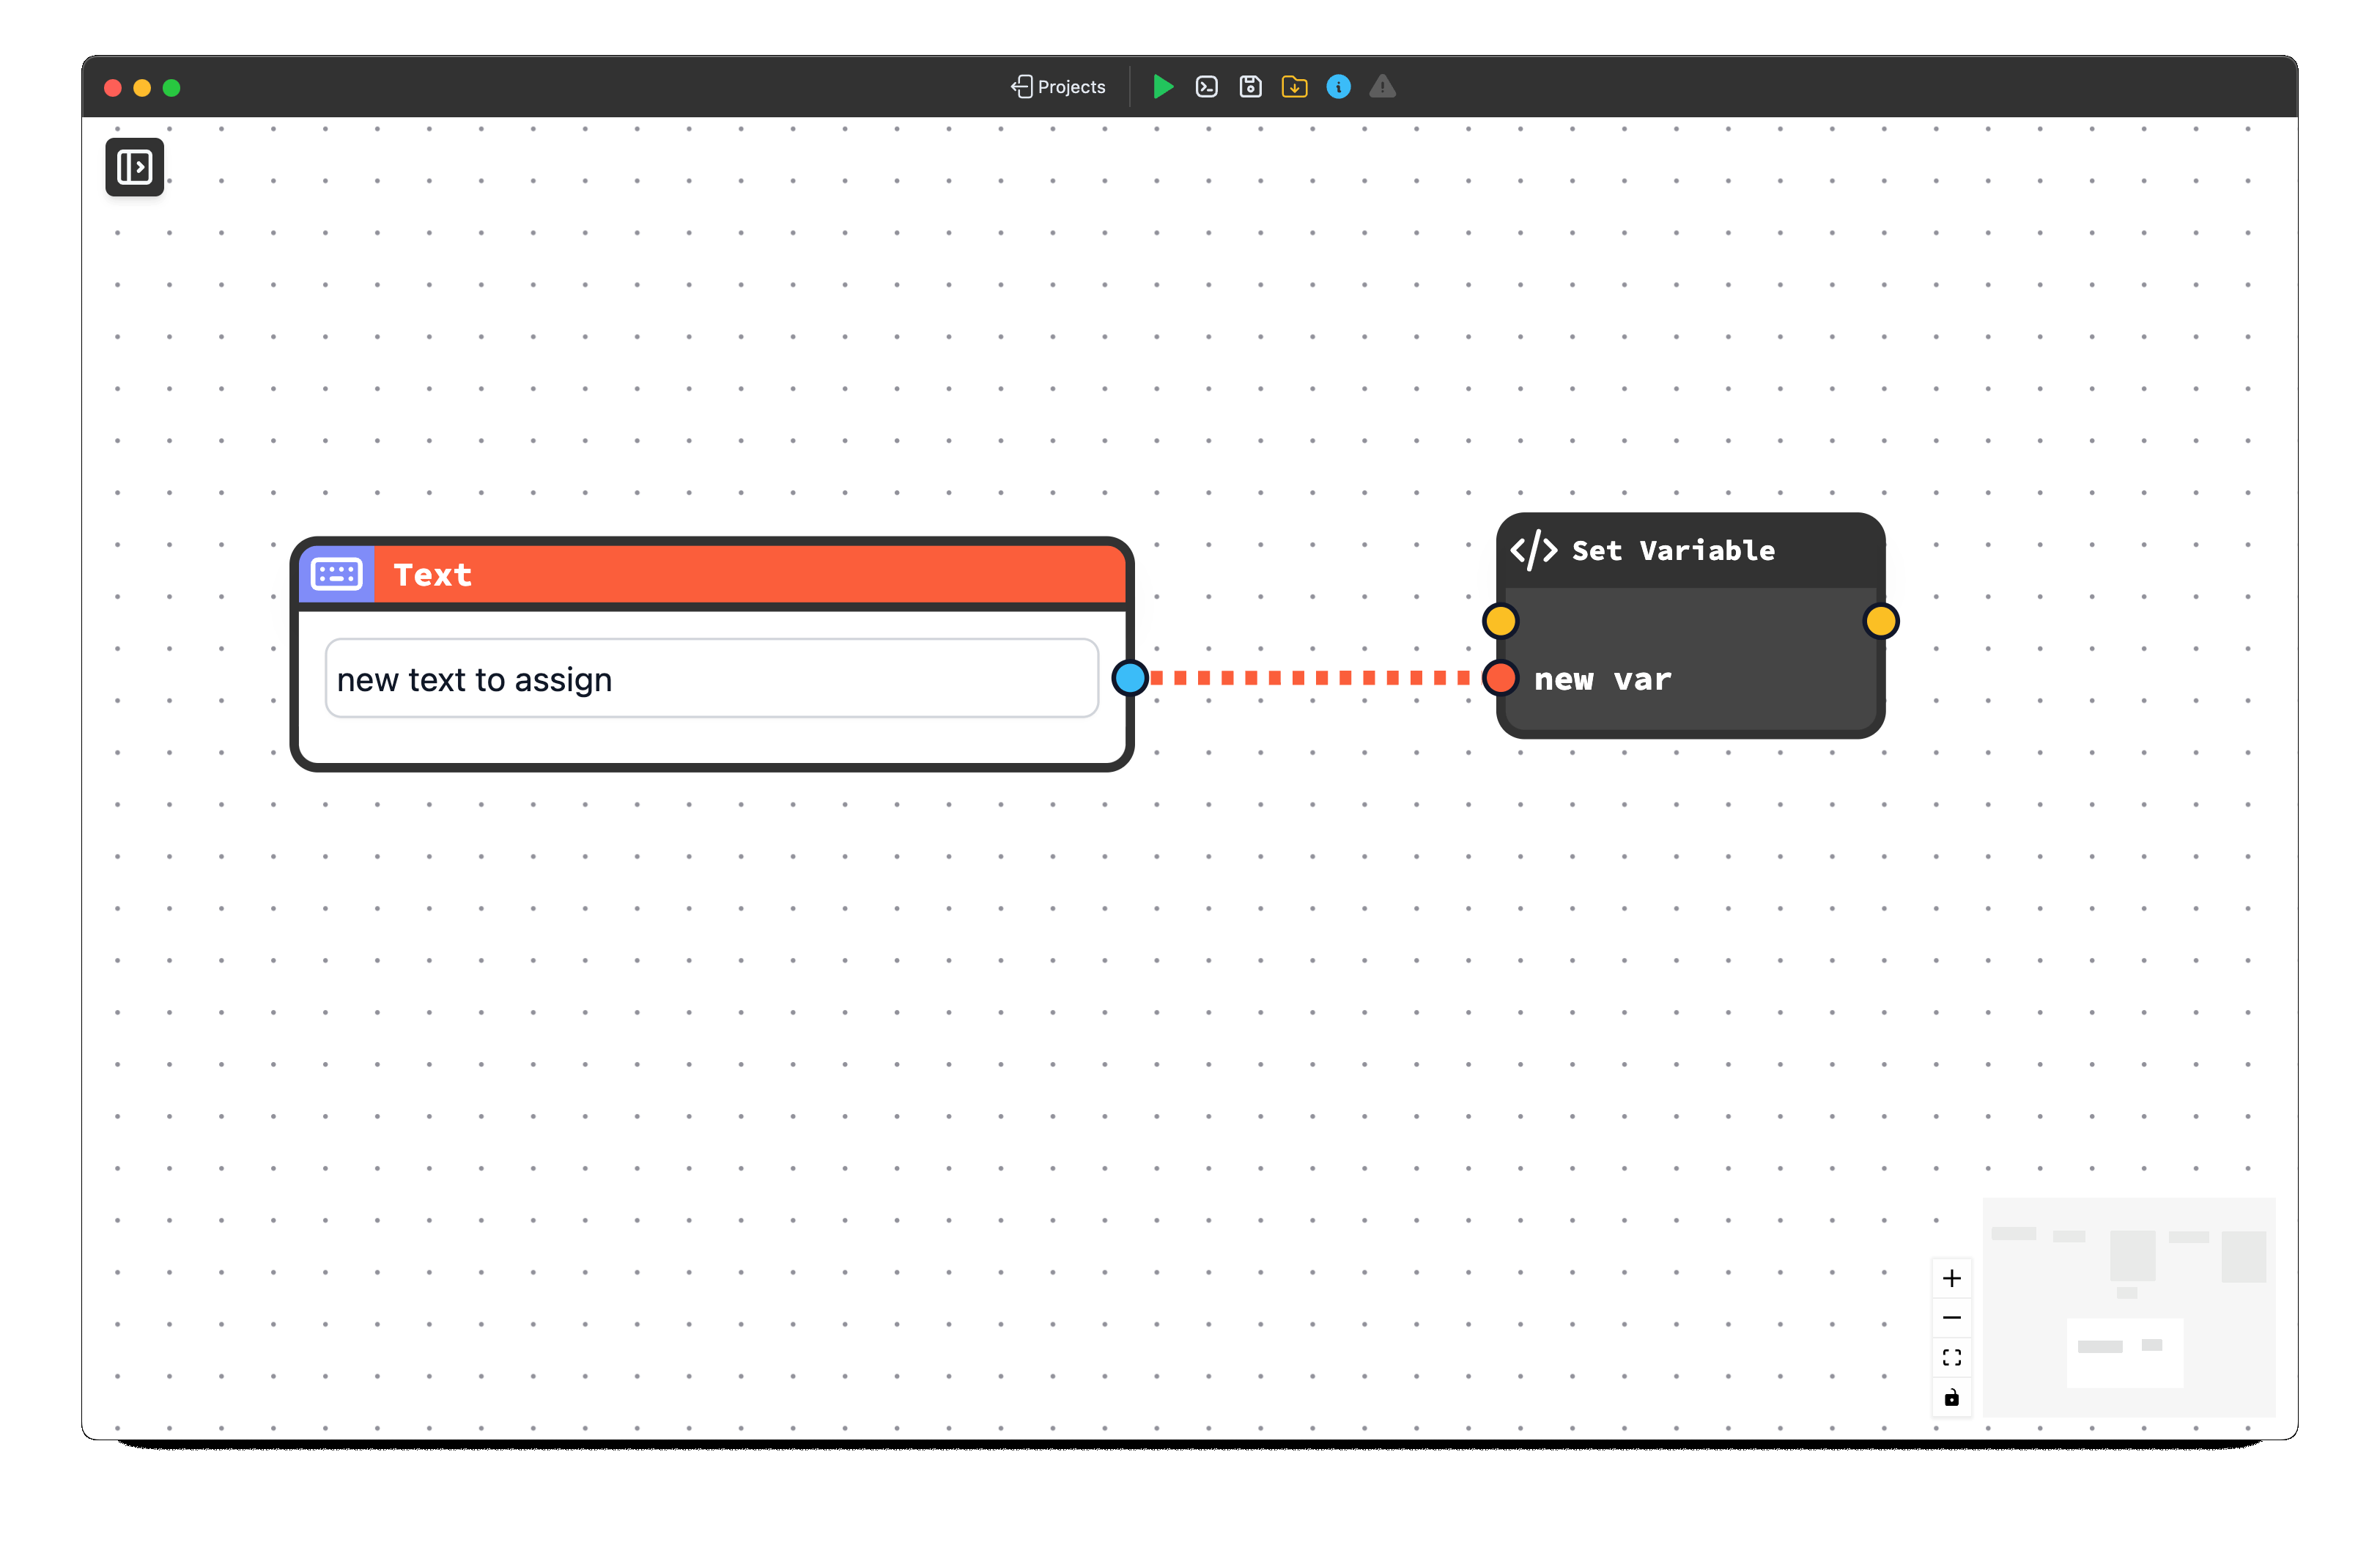The image size is (2380, 1548).
Task: Click the save disk icon
Action: [x=1250, y=87]
